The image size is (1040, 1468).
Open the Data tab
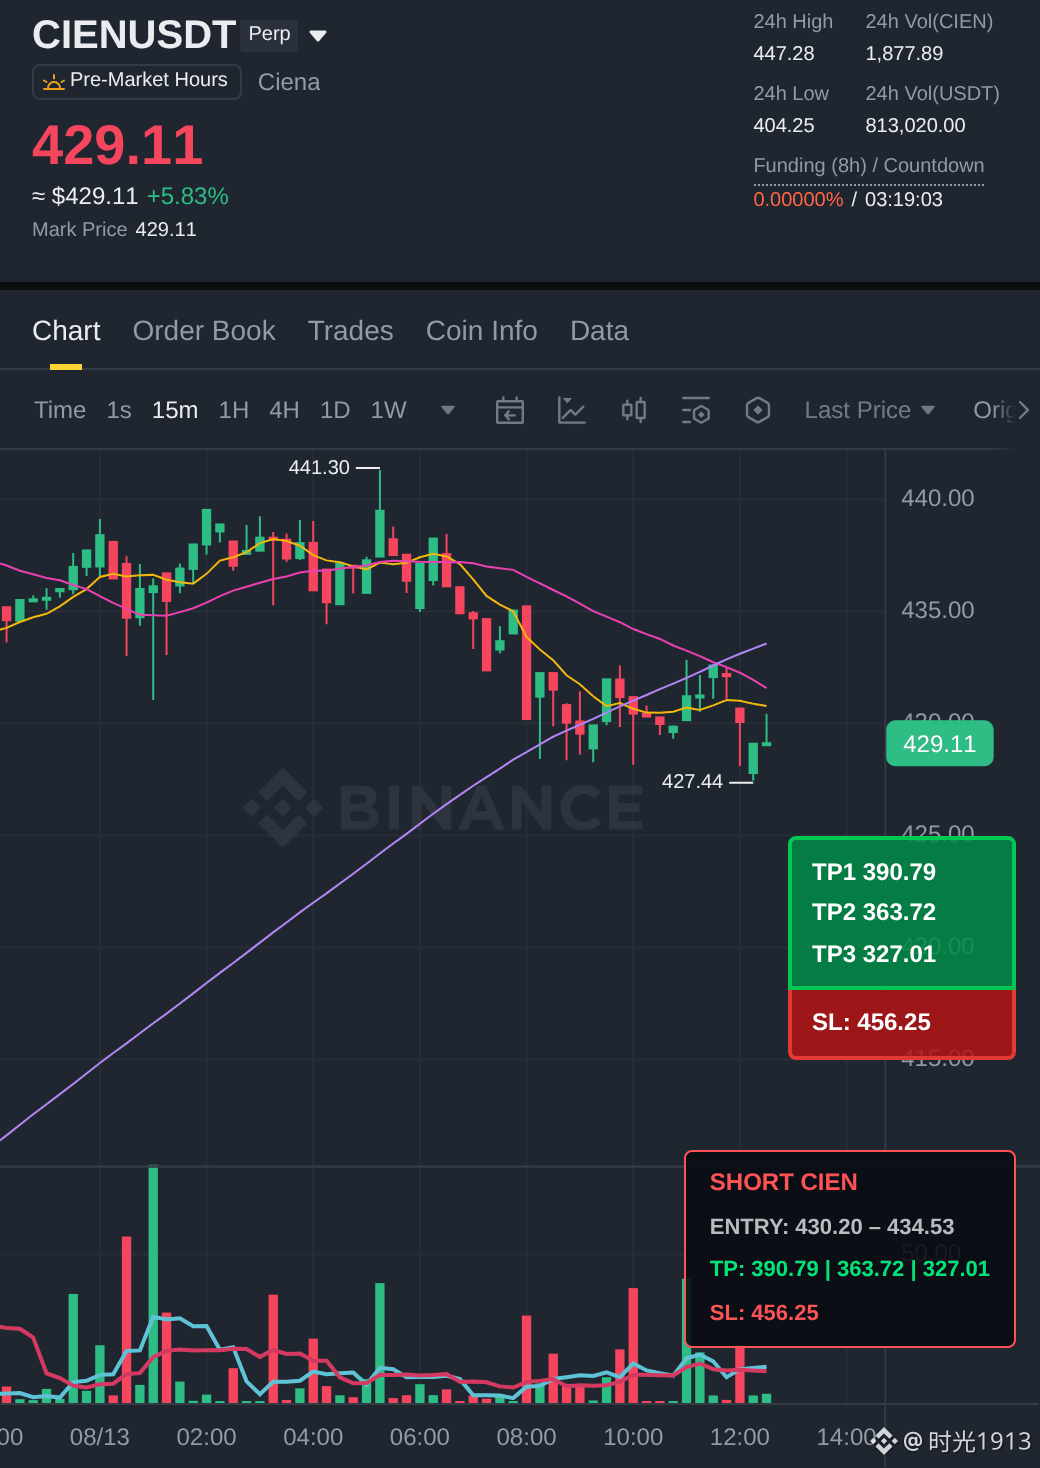click(599, 331)
